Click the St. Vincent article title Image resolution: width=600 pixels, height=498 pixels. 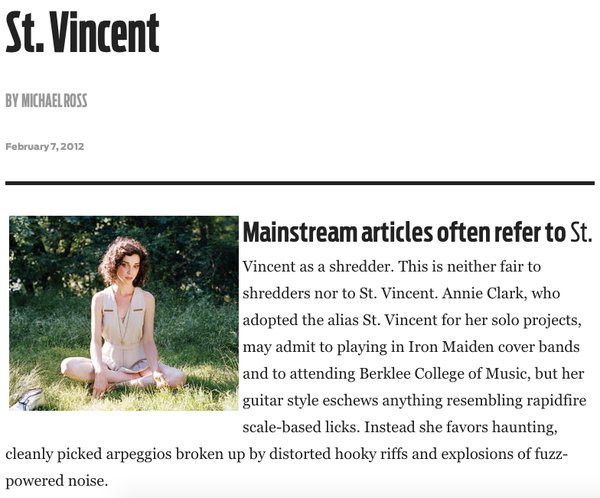(x=82, y=32)
